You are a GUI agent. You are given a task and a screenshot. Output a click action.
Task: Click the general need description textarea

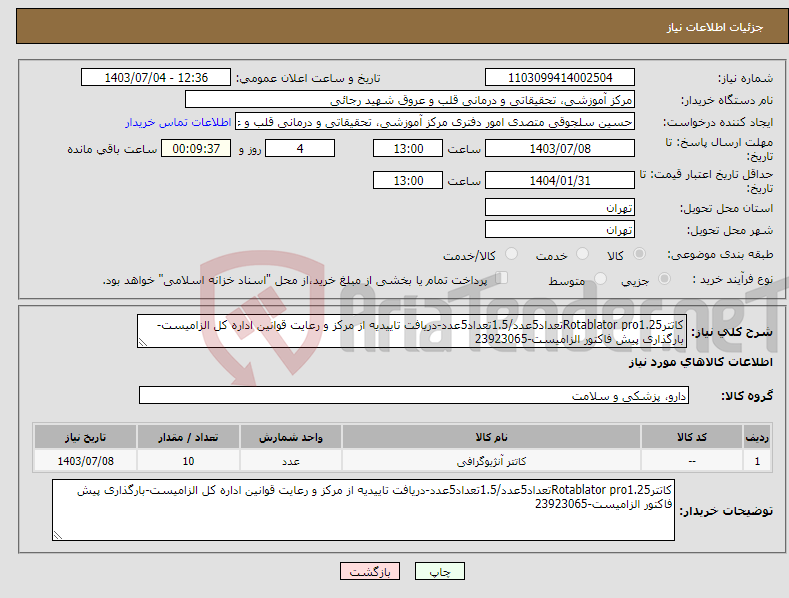(412, 331)
